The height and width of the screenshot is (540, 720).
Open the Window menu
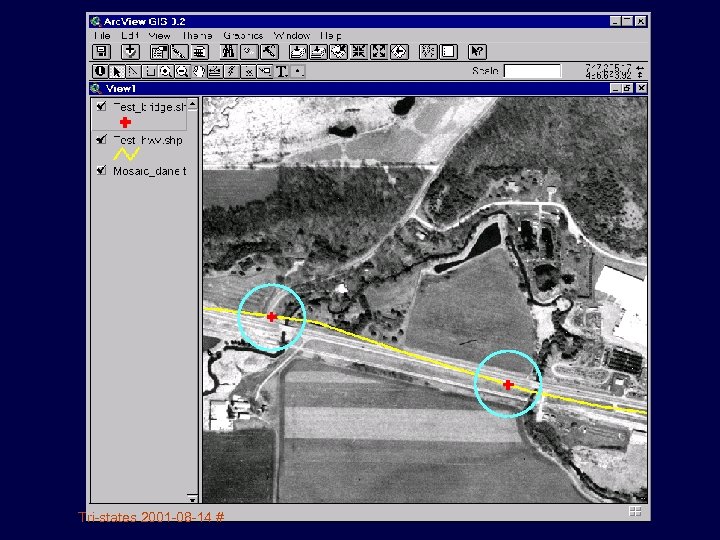pos(292,35)
